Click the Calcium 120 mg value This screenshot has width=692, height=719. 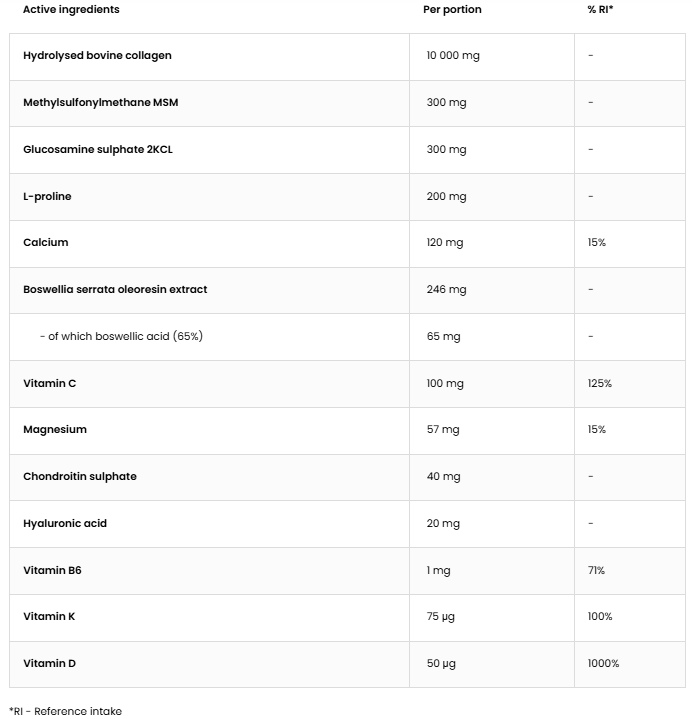click(x=444, y=242)
